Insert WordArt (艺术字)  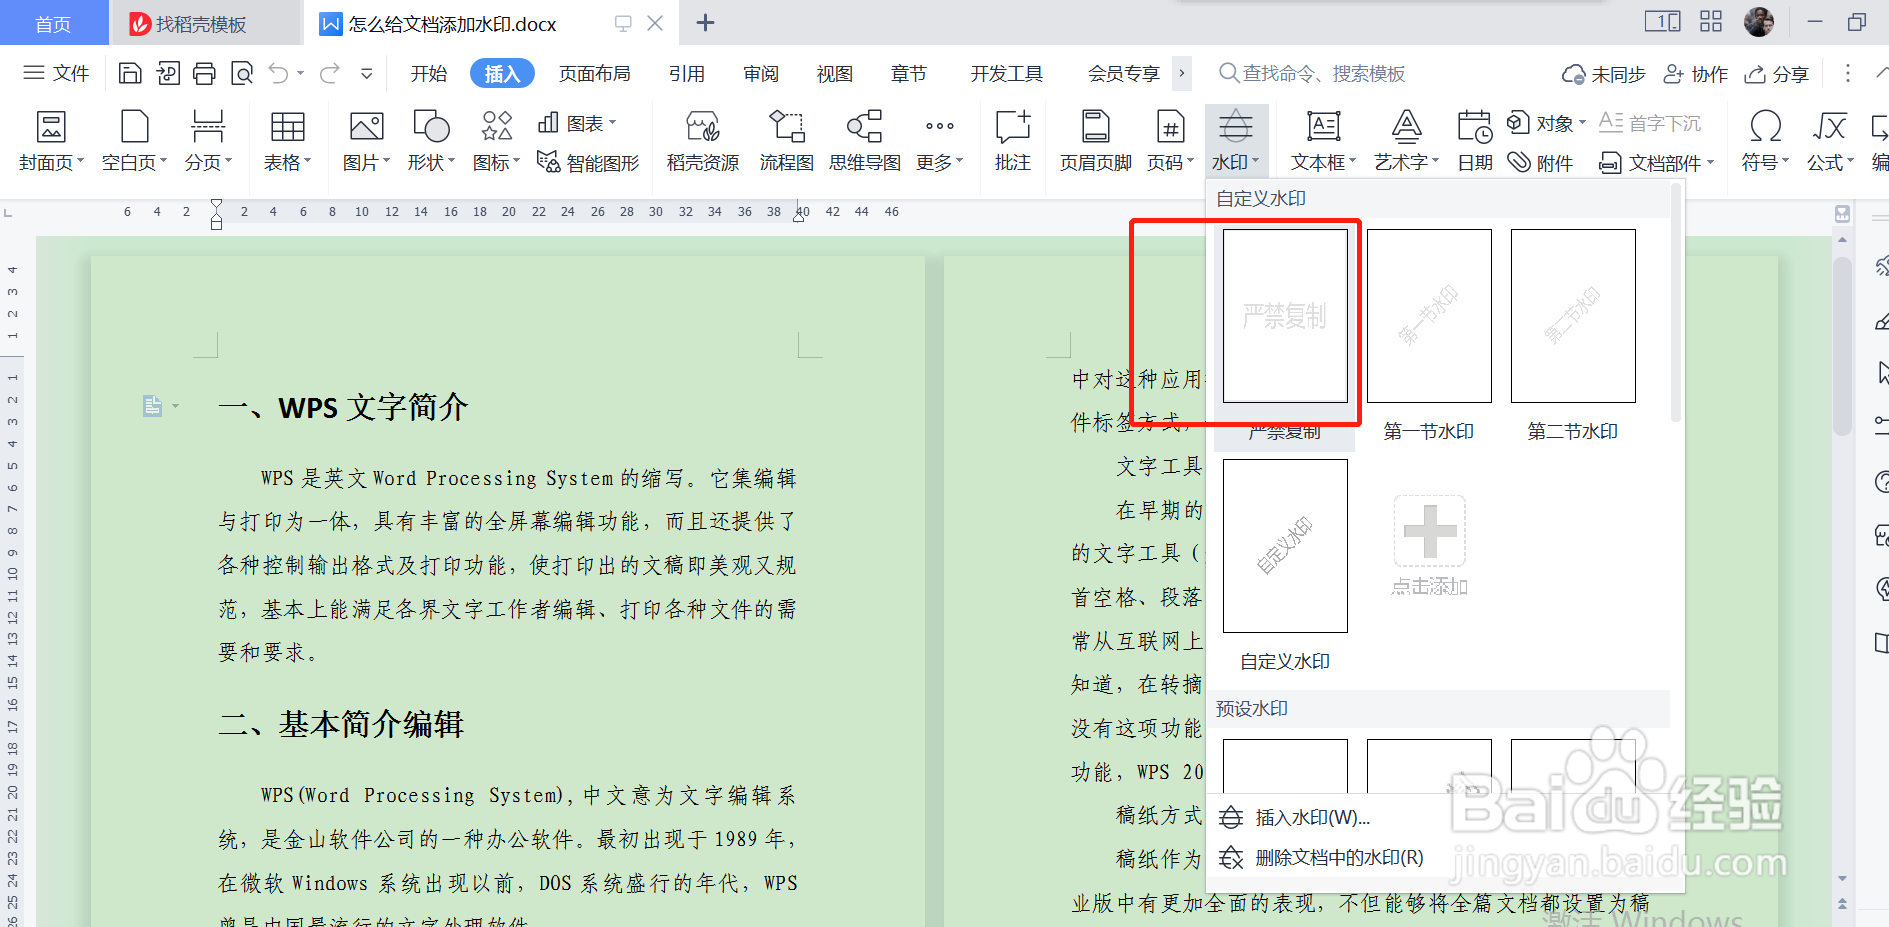[x=1406, y=141]
